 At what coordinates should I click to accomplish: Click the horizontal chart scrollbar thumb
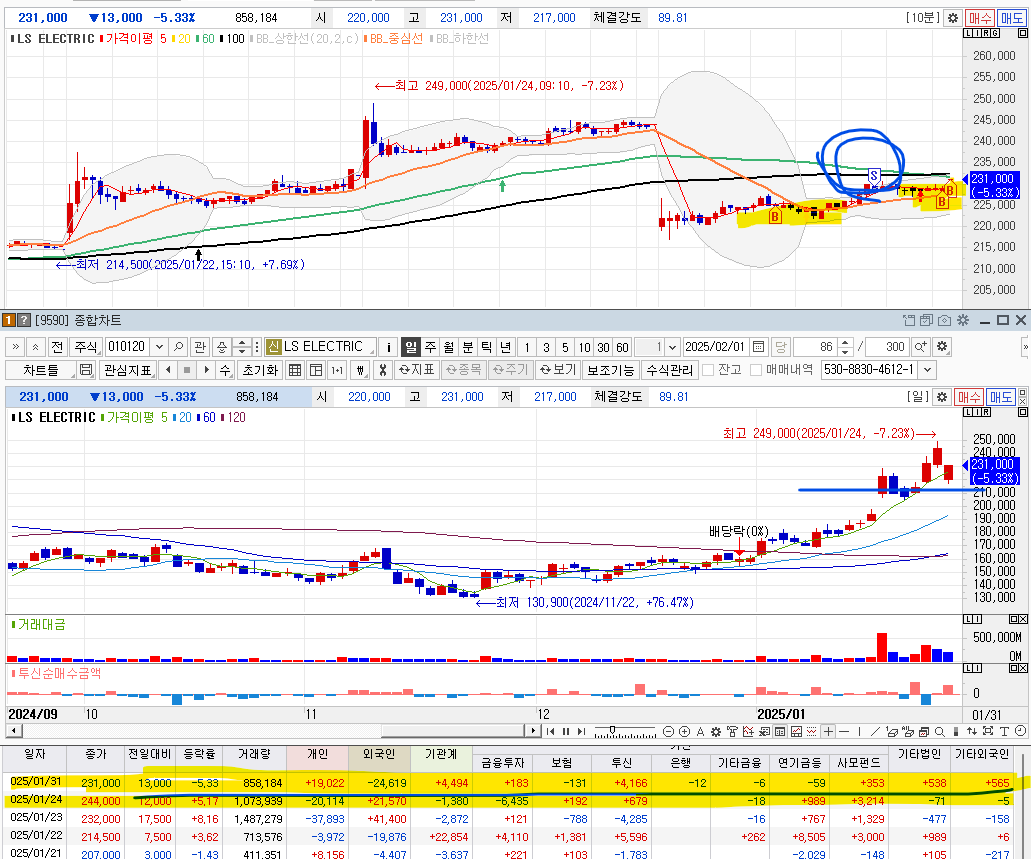[x=453, y=731]
